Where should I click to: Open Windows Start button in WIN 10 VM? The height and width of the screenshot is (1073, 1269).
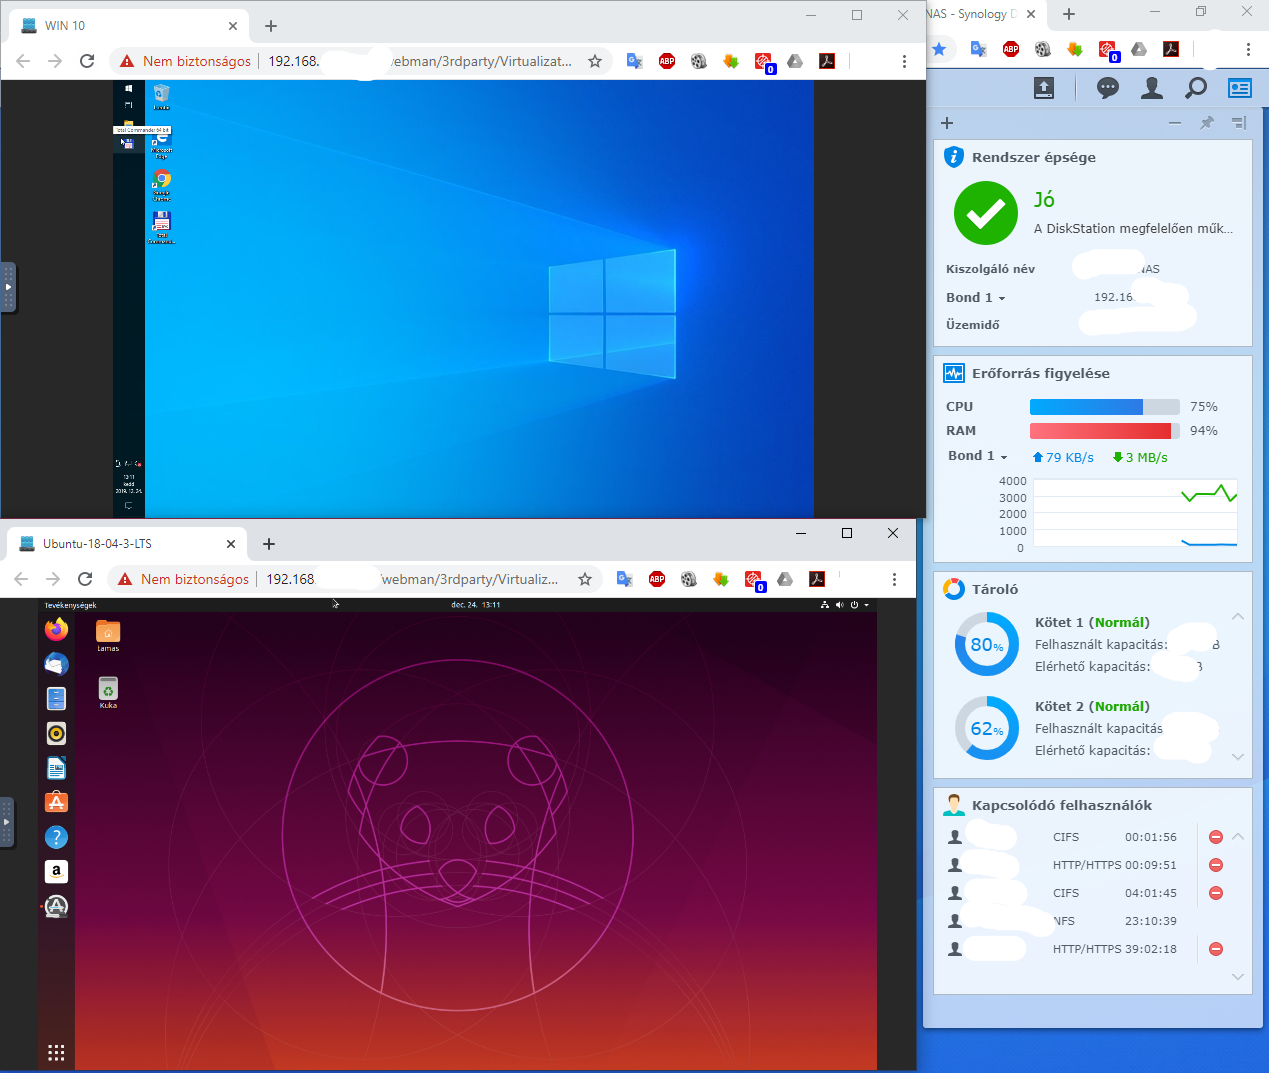tap(129, 88)
